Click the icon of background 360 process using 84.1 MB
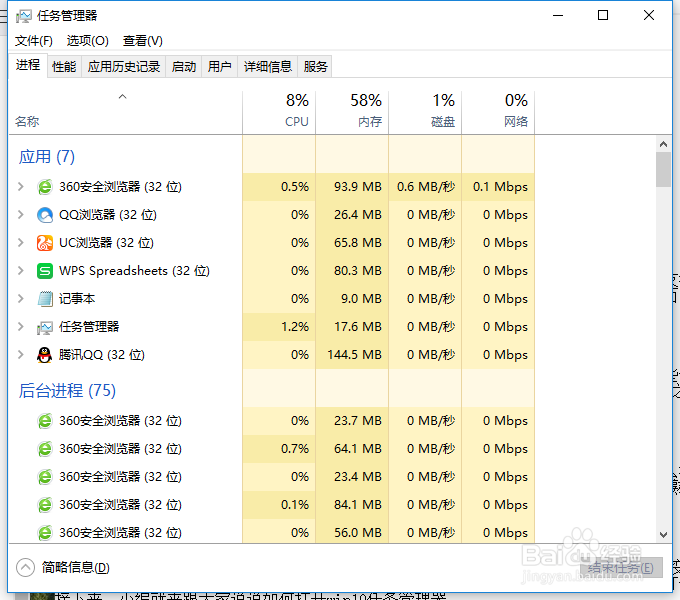This screenshot has width=680, height=600. (x=45, y=505)
